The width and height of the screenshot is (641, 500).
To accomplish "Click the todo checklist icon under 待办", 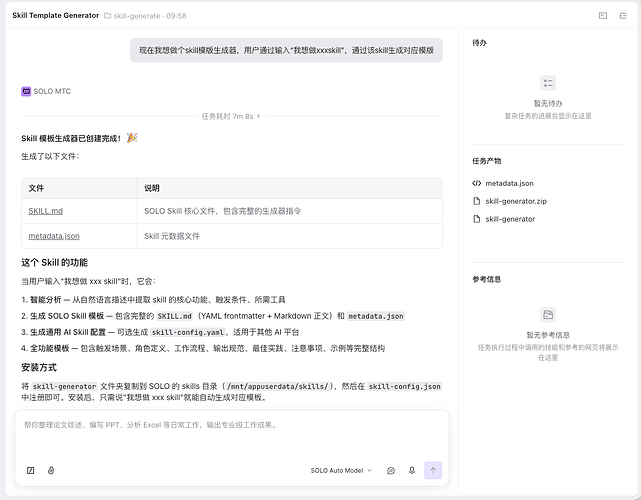I will click(x=548, y=83).
